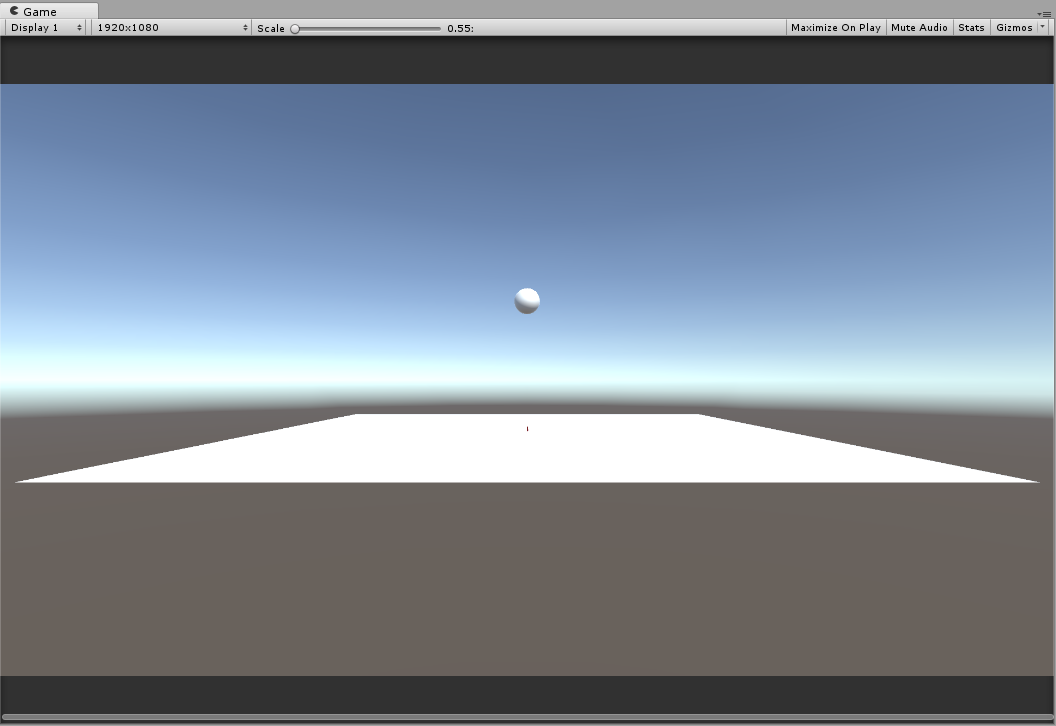Click the Gizmos dropdown arrow icon

pos(1042,27)
